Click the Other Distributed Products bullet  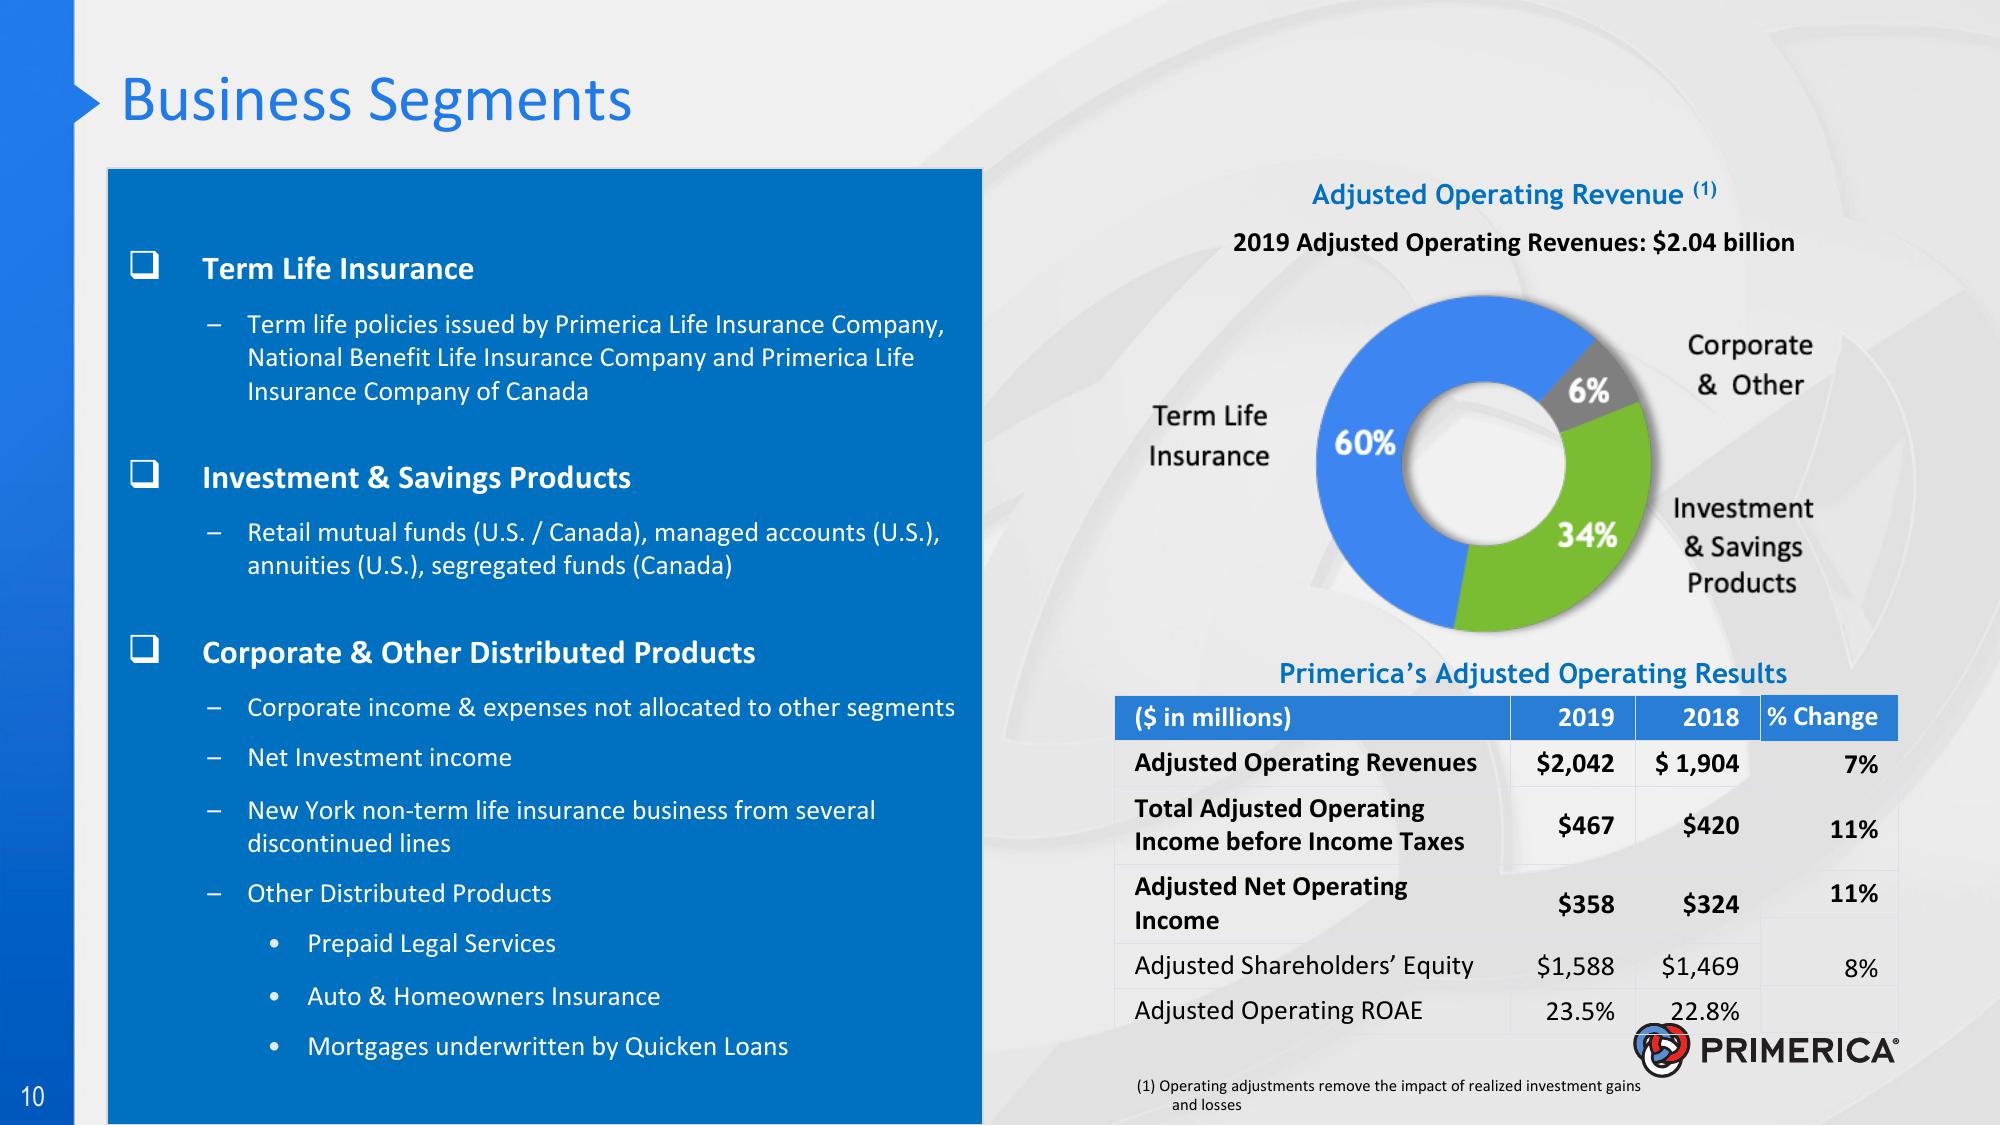399,894
